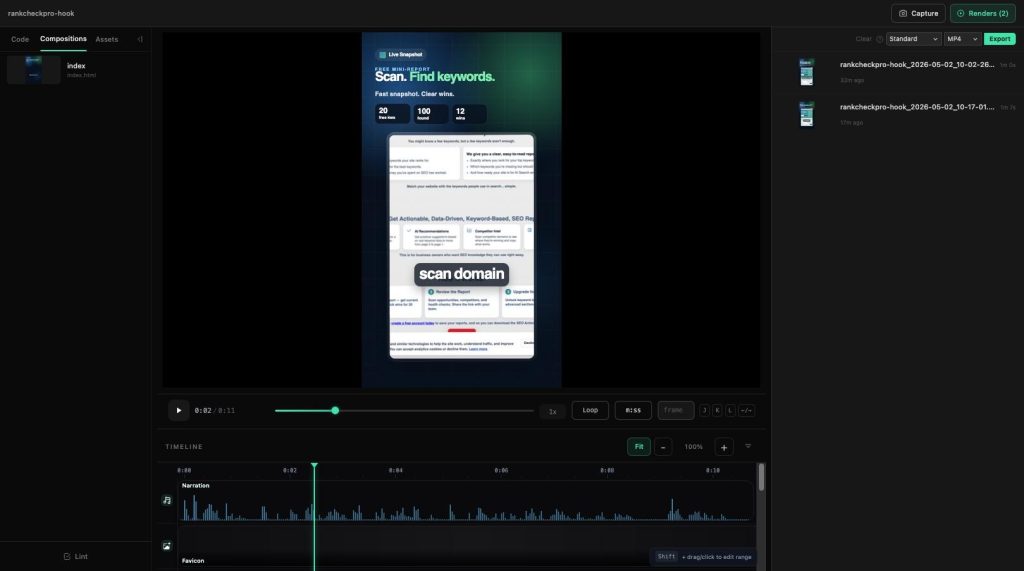Image resolution: width=1024 pixels, height=571 pixels.
Task: Select the Favicon image track icon
Action: (167, 546)
